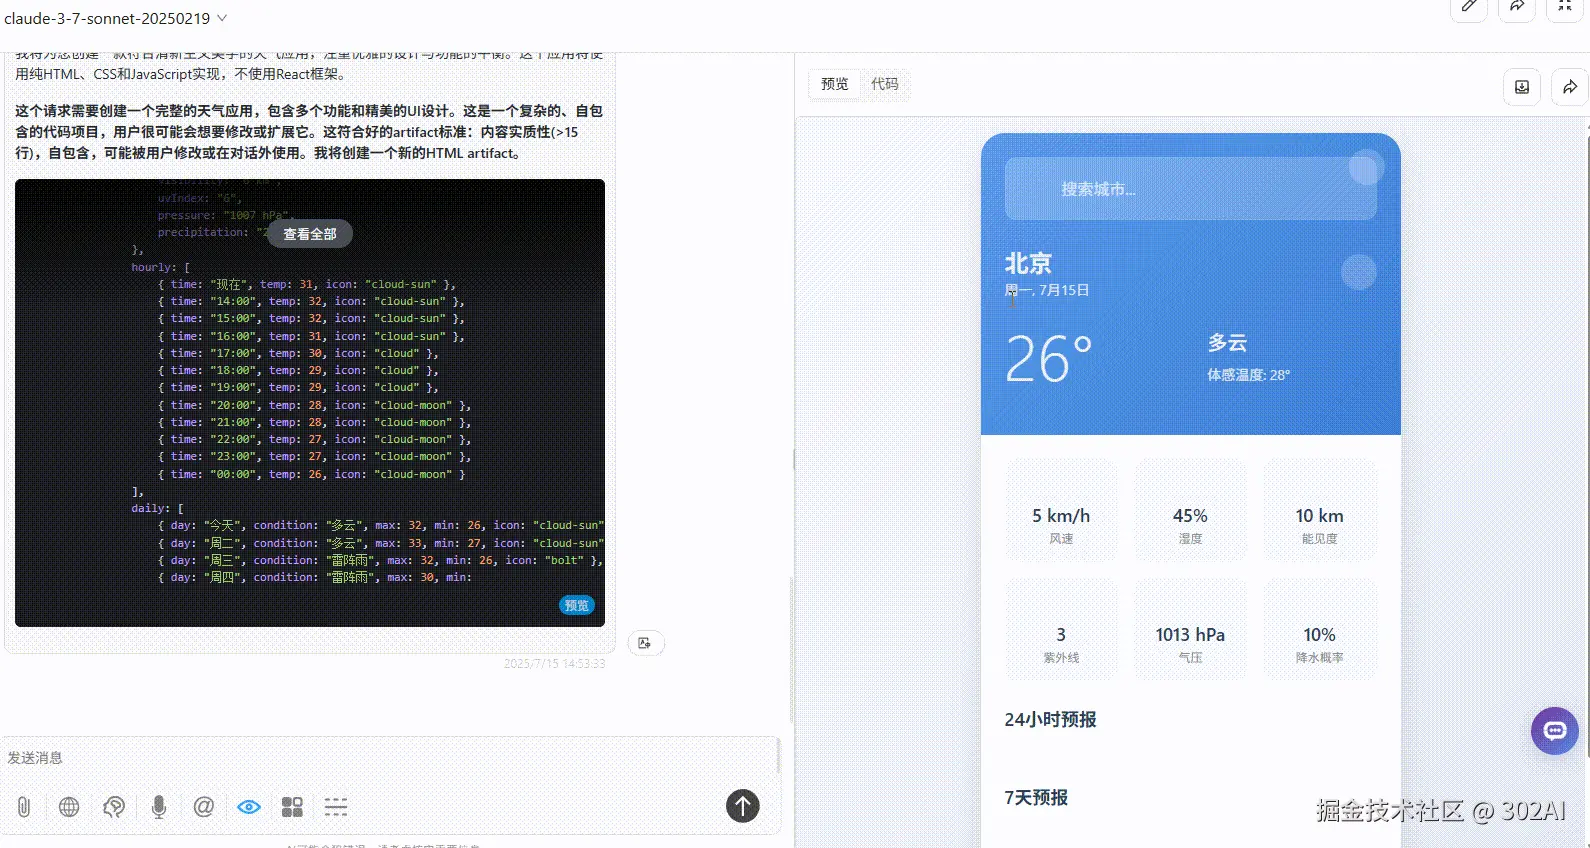The height and width of the screenshot is (848, 1590).
Task: Click the image icon below the code block
Action: tap(645, 642)
